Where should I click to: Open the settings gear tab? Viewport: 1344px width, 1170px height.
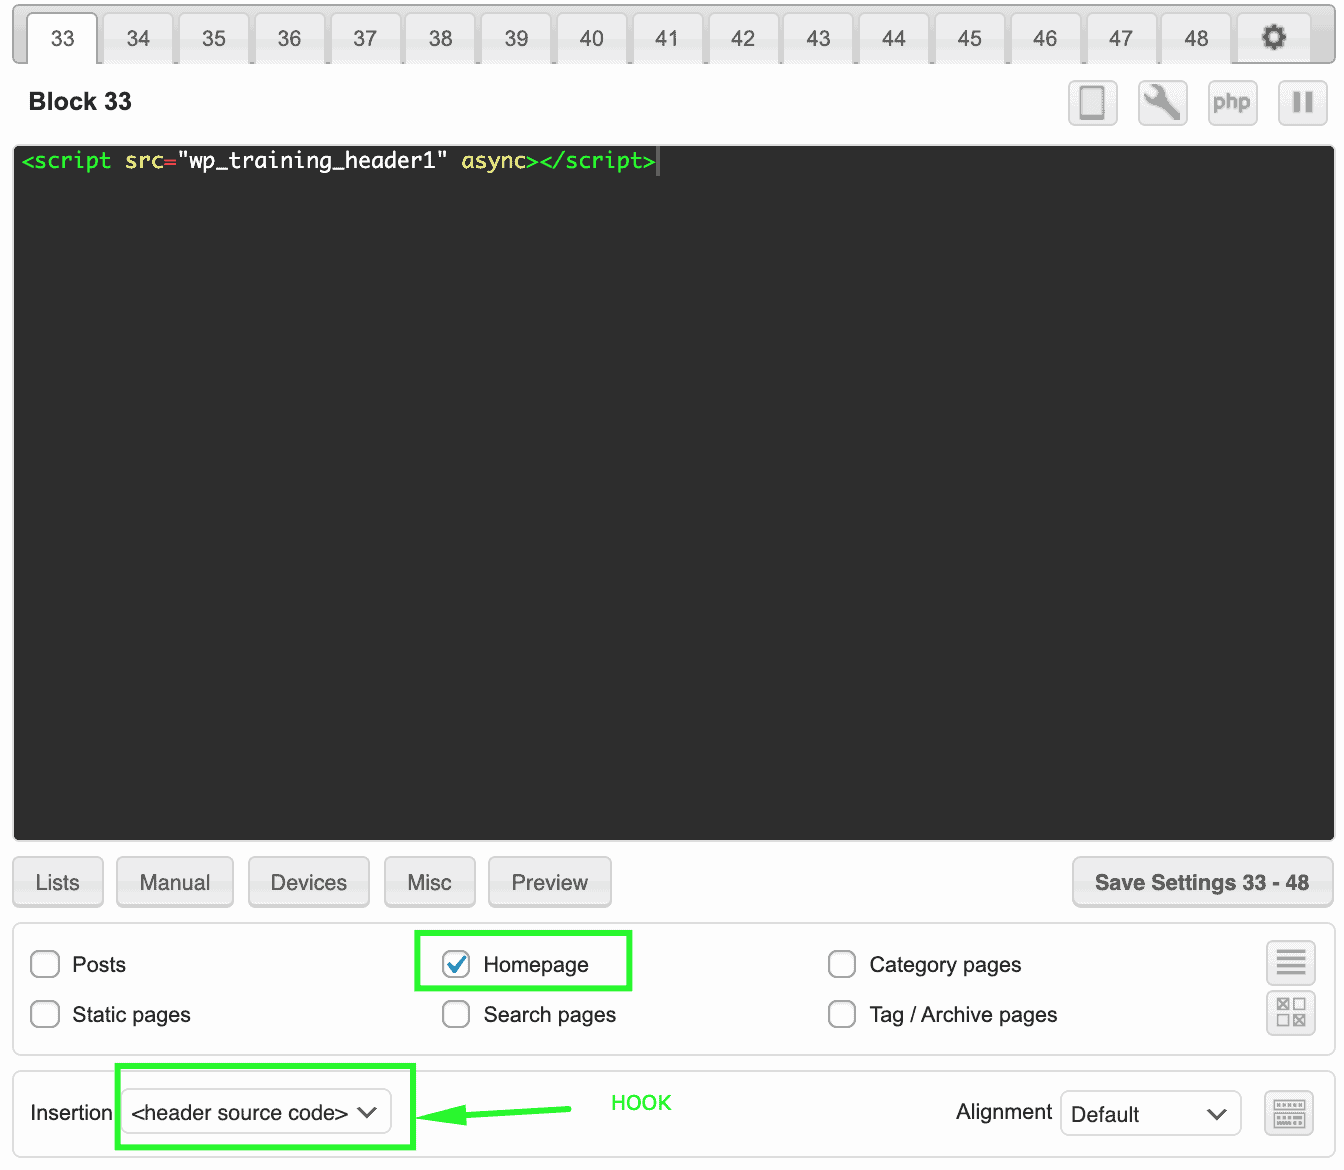click(x=1273, y=38)
